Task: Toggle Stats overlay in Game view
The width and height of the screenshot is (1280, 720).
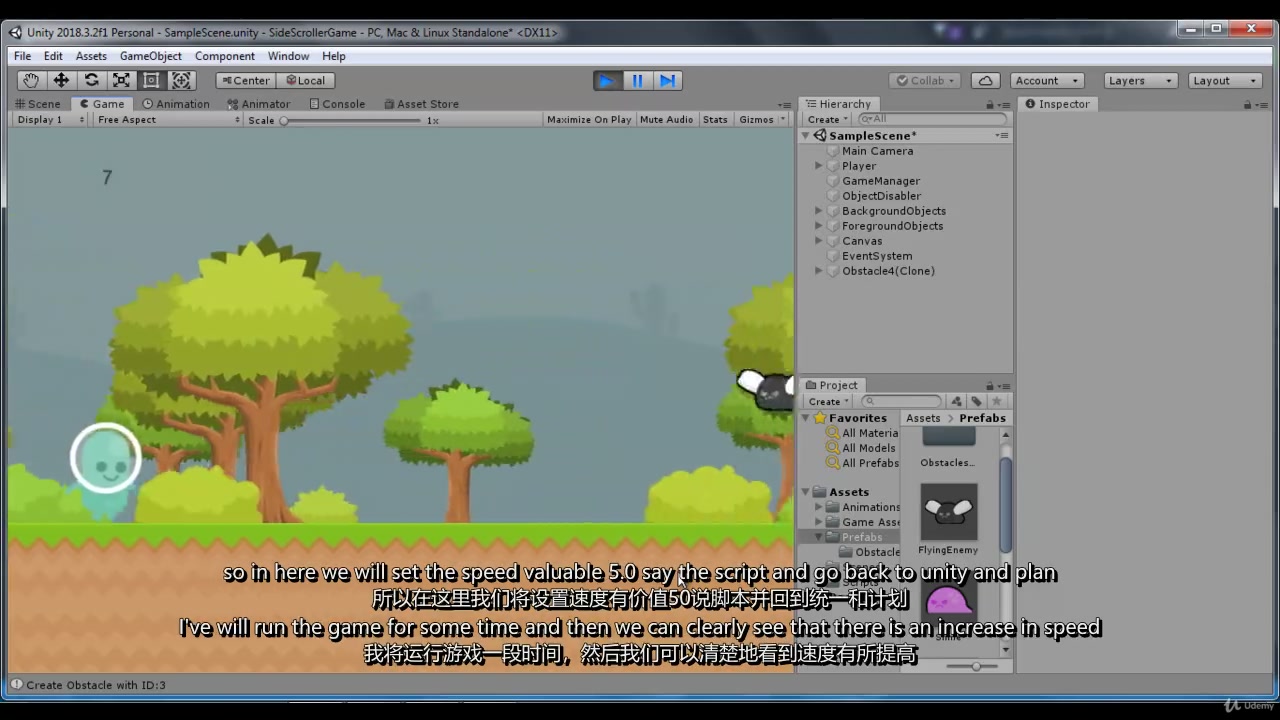Action: pyautogui.click(x=715, y=119)
